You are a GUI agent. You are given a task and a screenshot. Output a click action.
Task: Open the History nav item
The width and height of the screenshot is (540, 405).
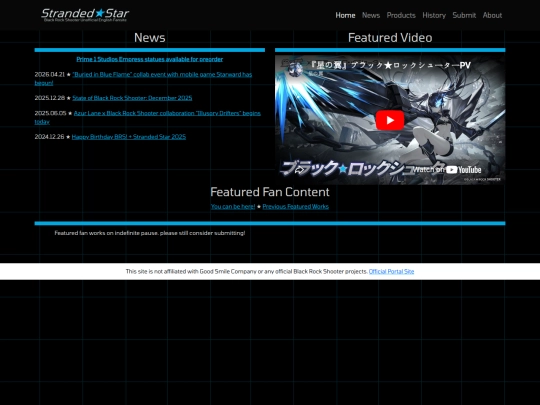click(x=434, y=15)
